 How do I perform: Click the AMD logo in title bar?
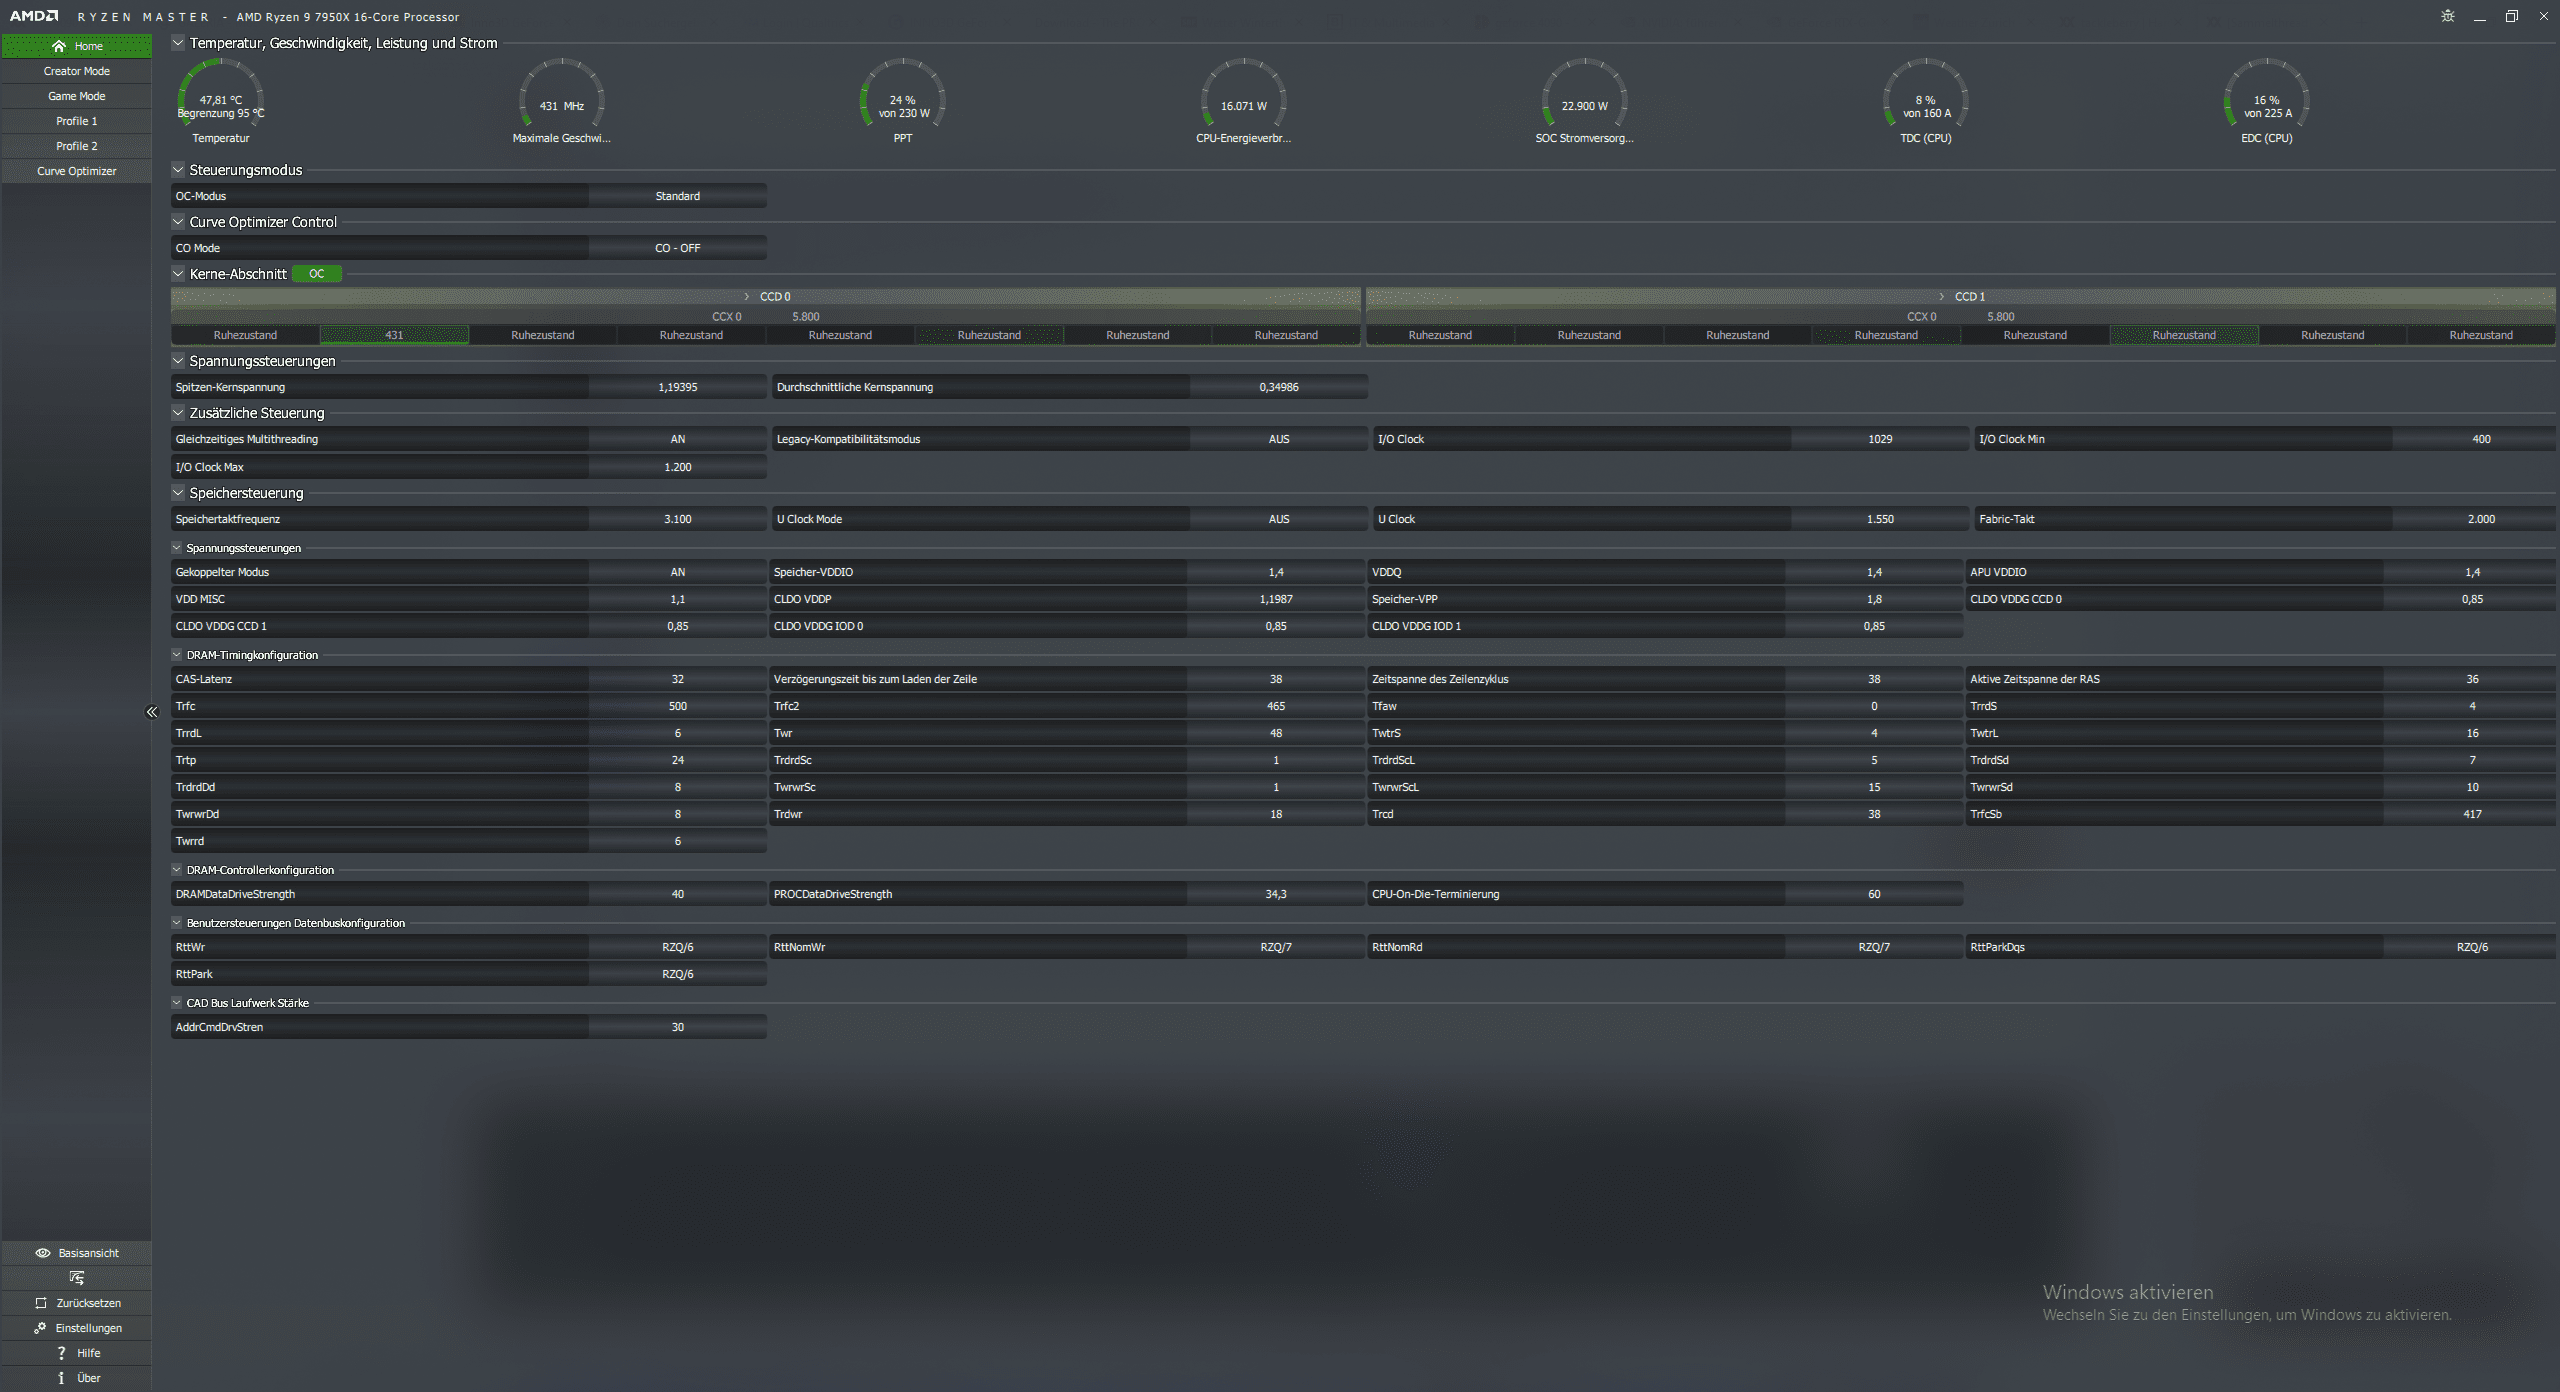[x=34, y=16]
